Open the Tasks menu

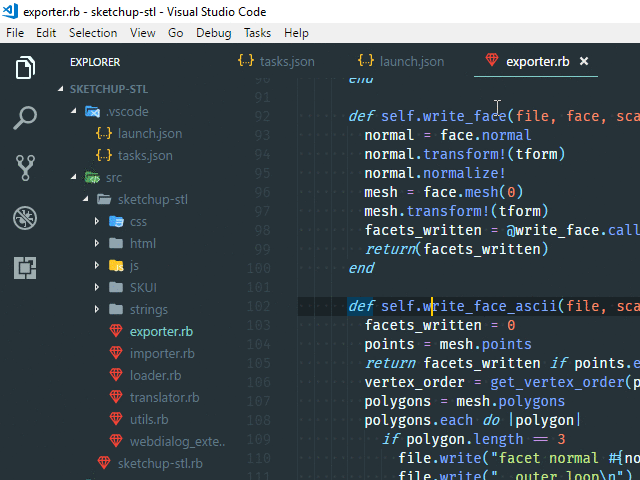[257, 33]
